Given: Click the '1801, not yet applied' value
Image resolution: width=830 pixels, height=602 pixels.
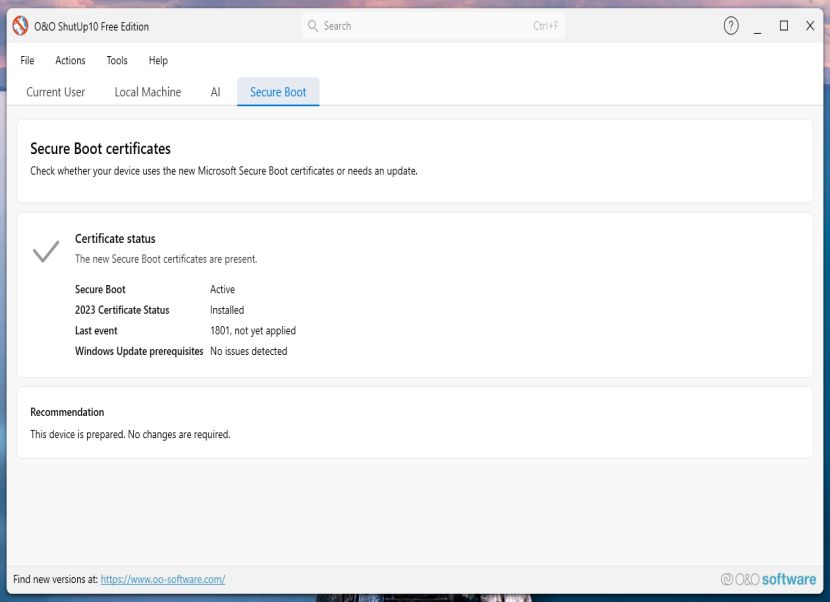Looking at the screenshot, I should tap(253, 331).
